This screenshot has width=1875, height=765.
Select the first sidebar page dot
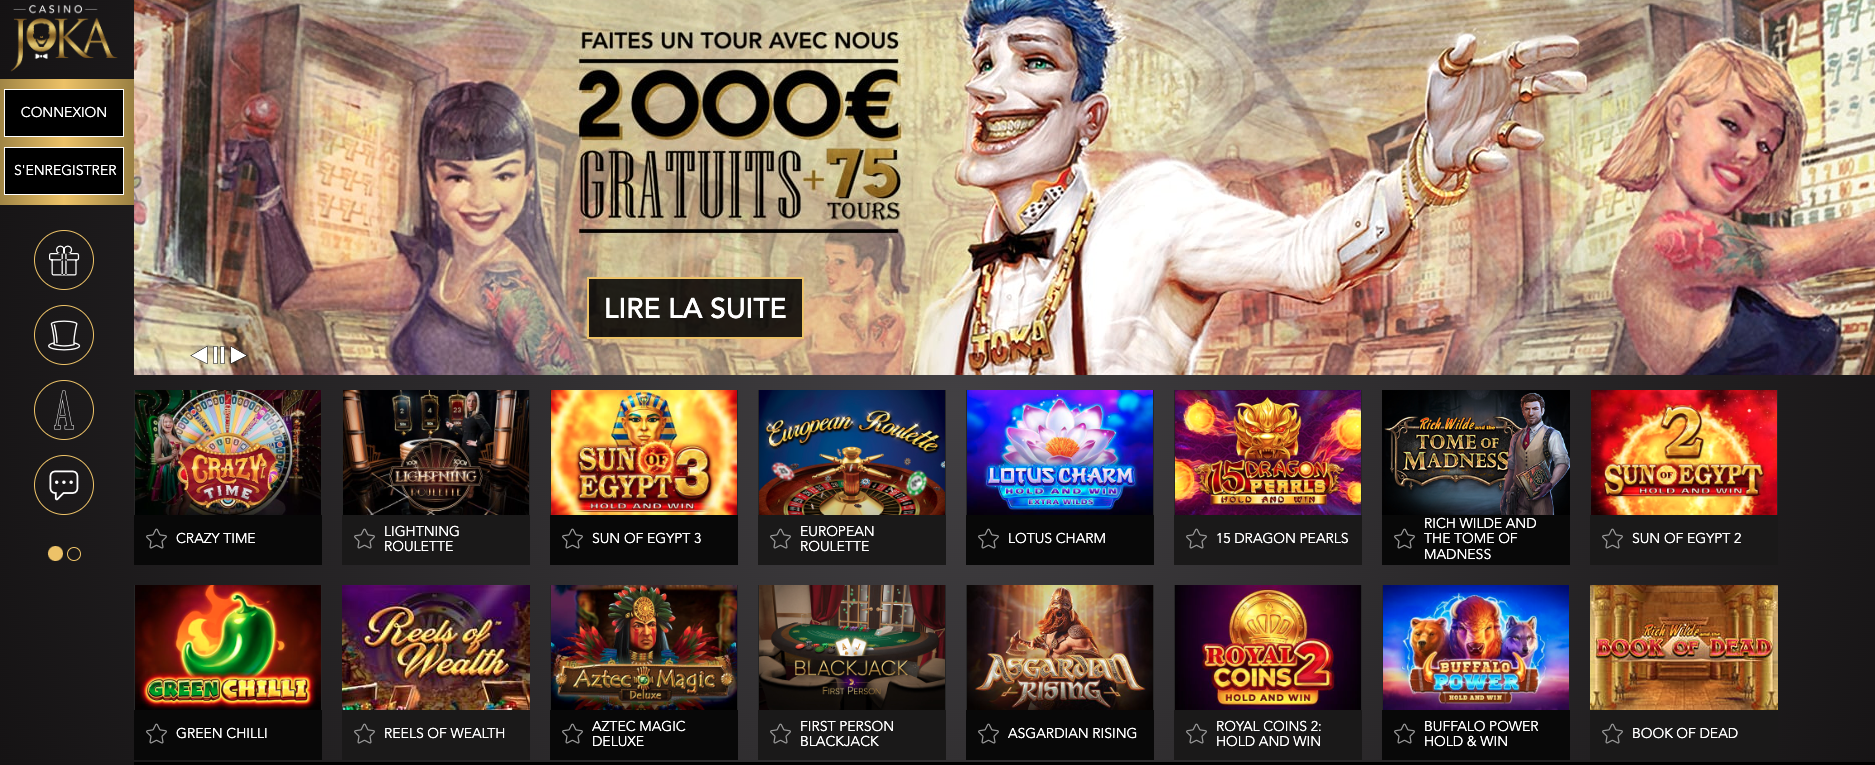point(55,554)
